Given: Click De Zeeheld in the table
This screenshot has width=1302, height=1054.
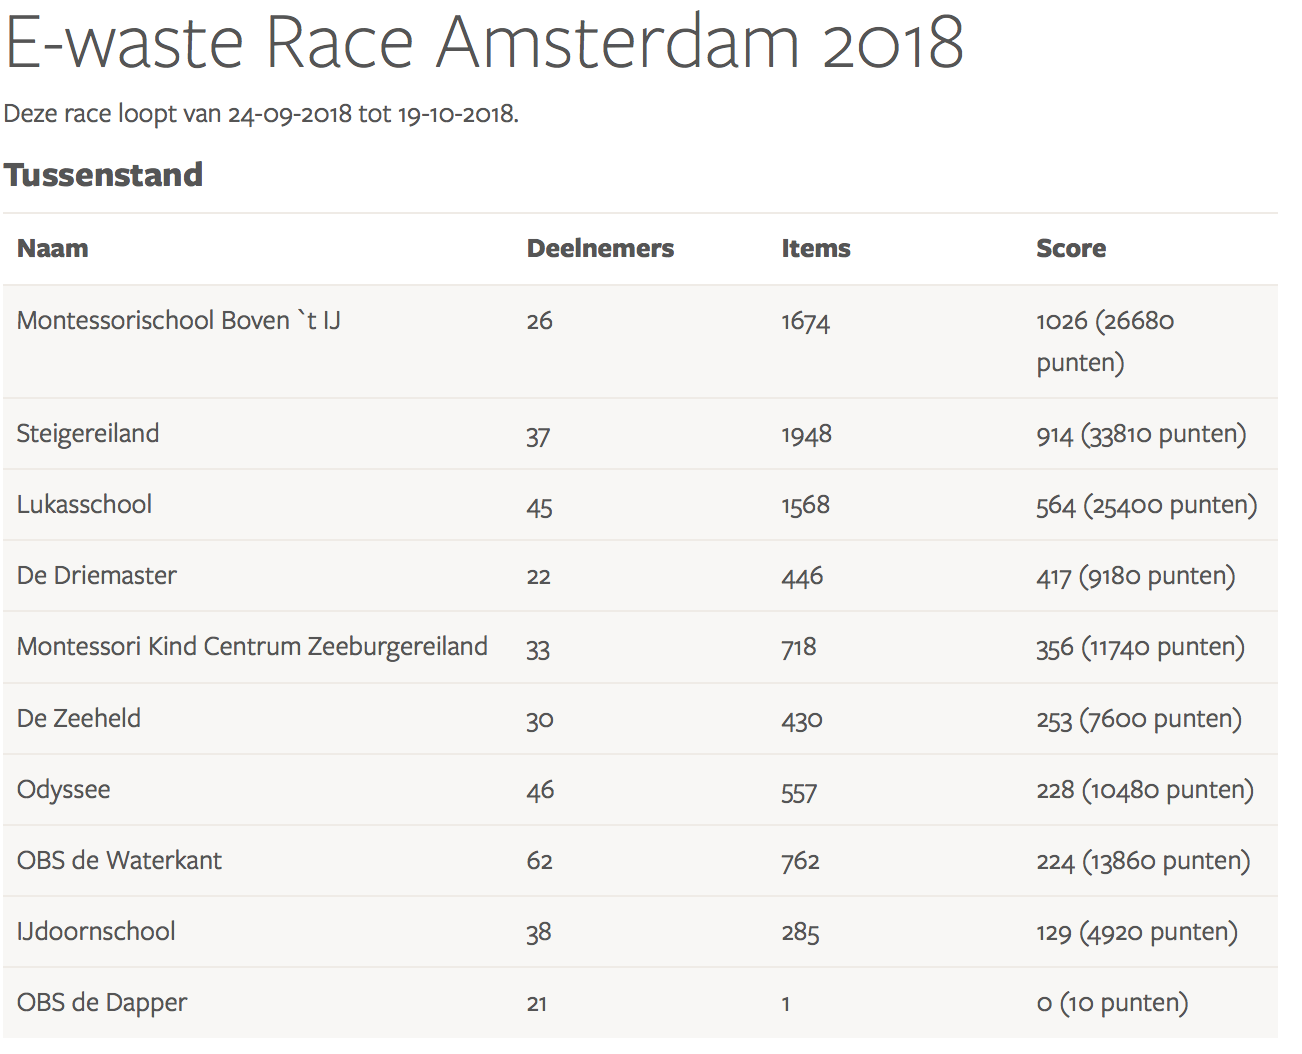Looking at the screenshot, I should click(79, 719).
